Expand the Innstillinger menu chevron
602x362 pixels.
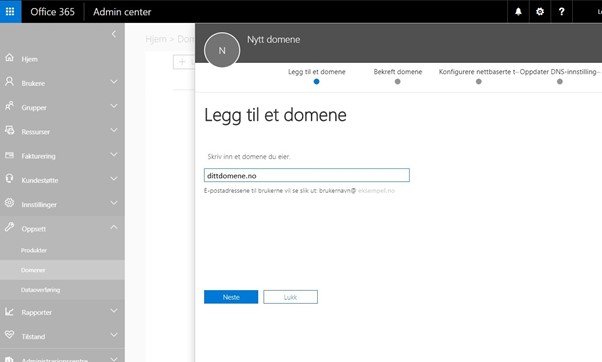pyautogui.click(x=114, y=203)
